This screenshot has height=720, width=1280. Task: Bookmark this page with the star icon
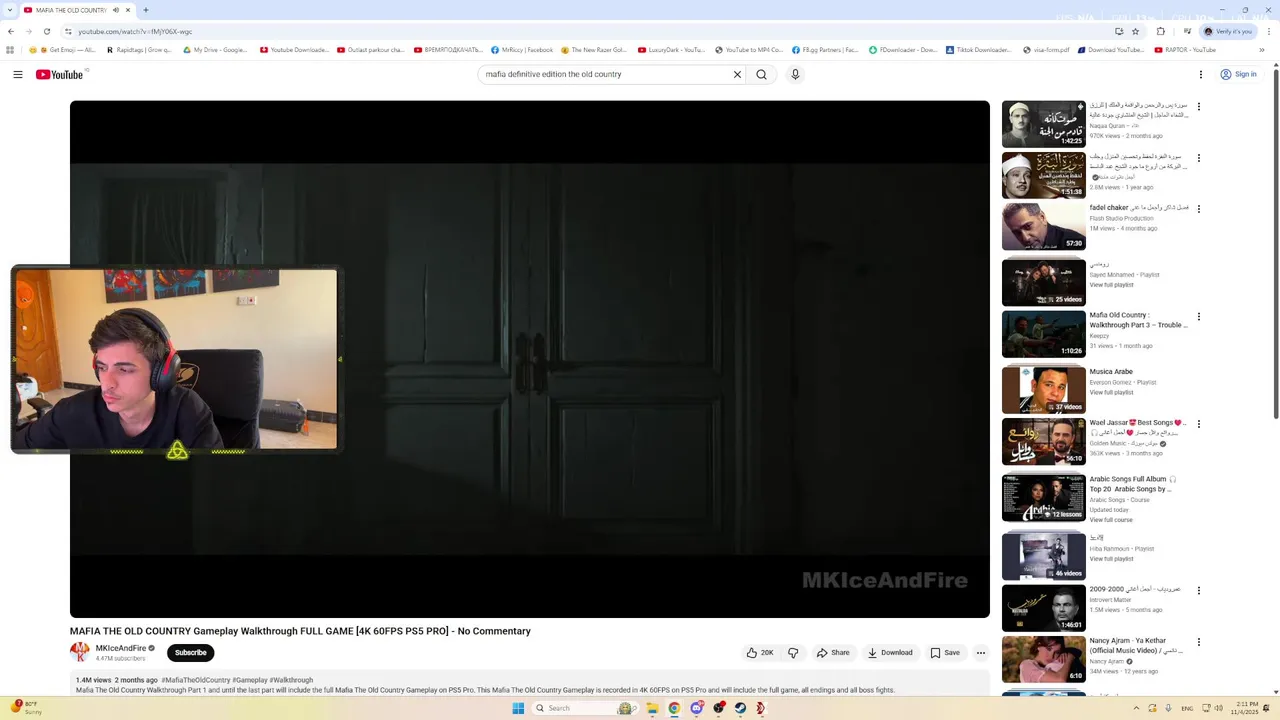[x=1135, y=31]
